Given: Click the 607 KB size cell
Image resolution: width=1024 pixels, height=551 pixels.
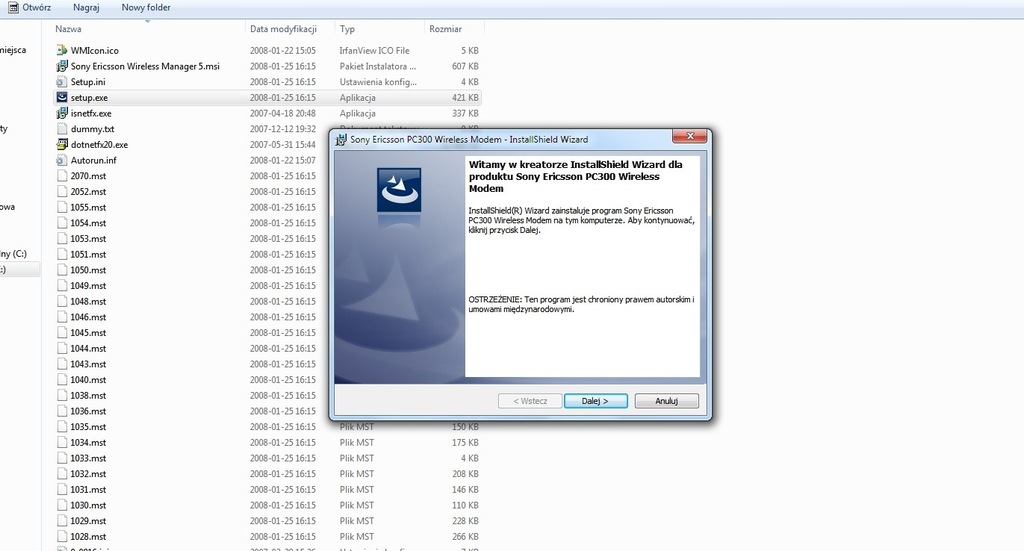Looking at the screenshot, I should click(465, 66).
